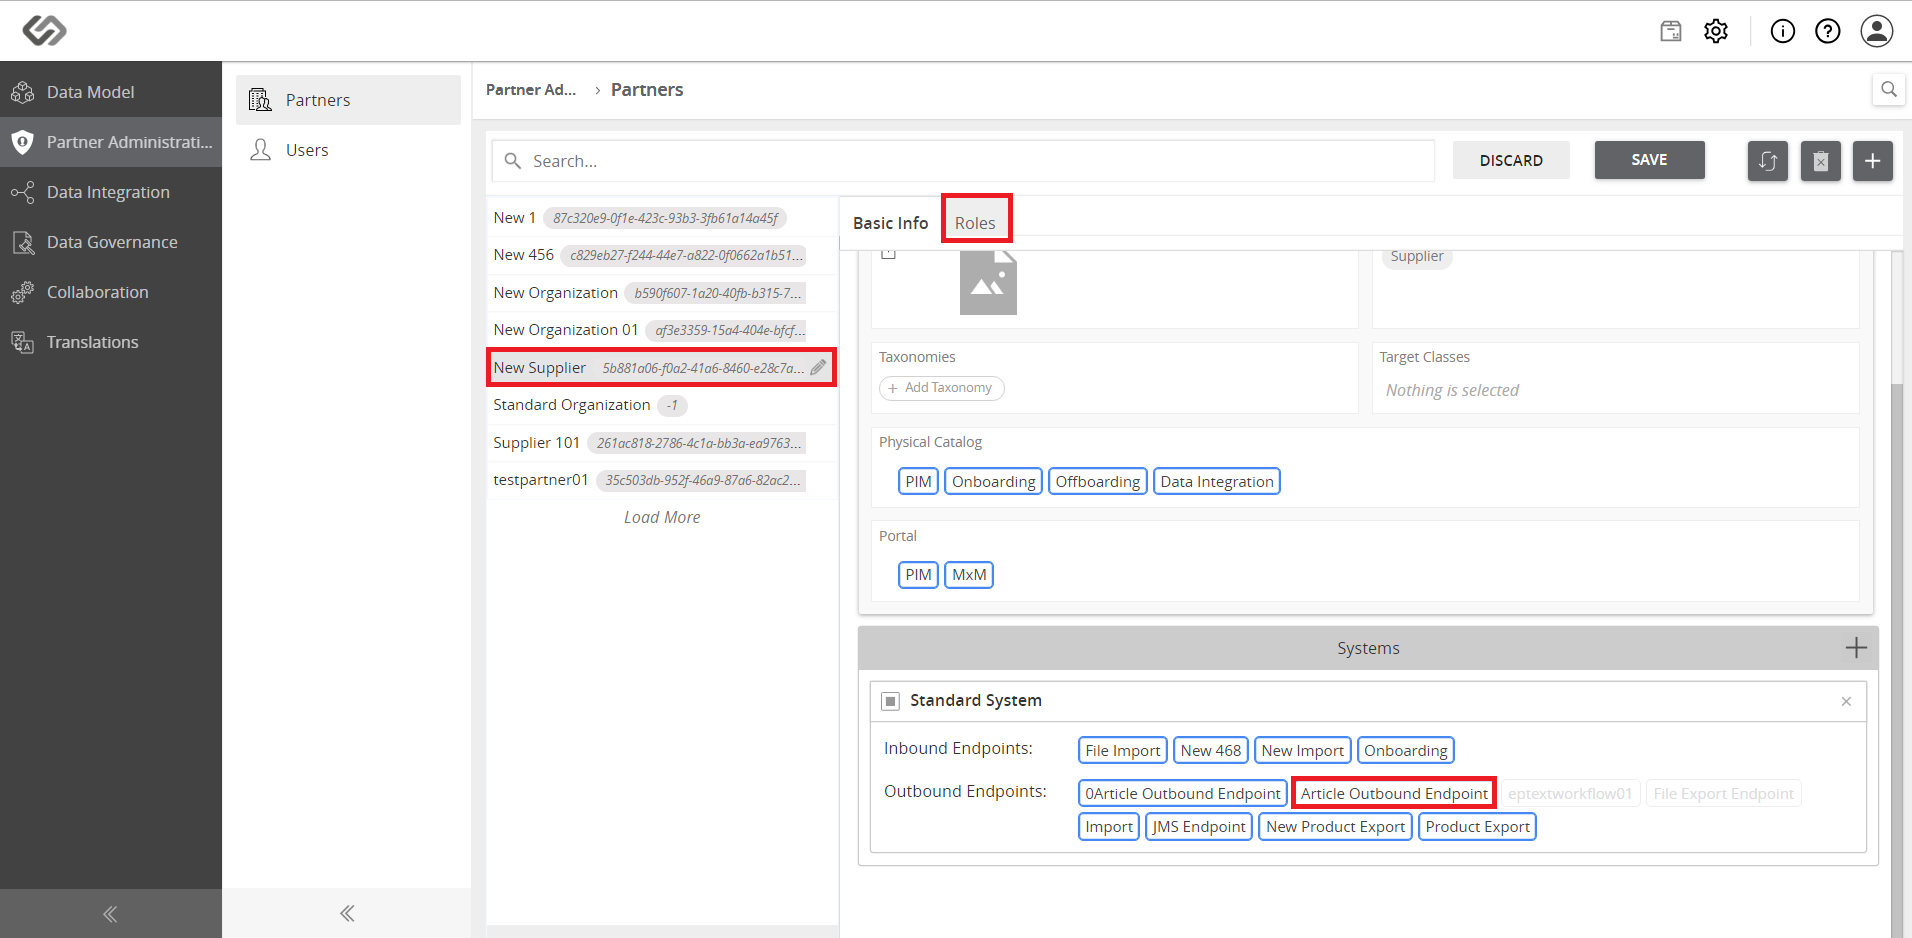The image size is (1912, 938).
Task: Switch to Basic Info tab
Action: [890, 223]
